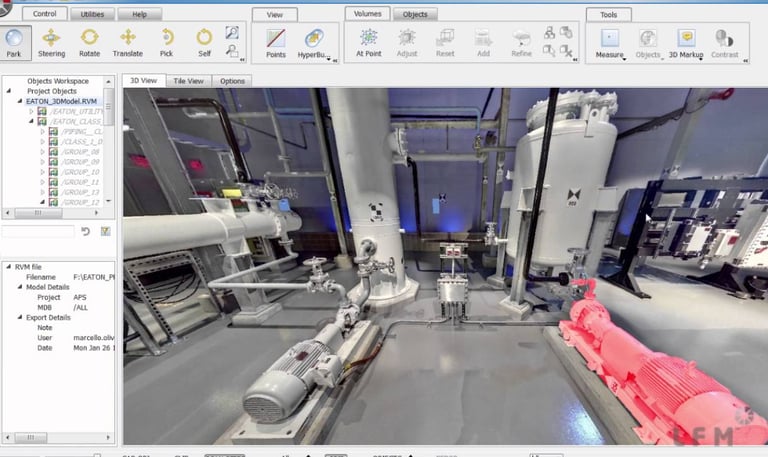This screenshot has width=768, height=457.
Task: Click the hierarchy boxes icon in Volumes group
Action: tap(550, 33)
